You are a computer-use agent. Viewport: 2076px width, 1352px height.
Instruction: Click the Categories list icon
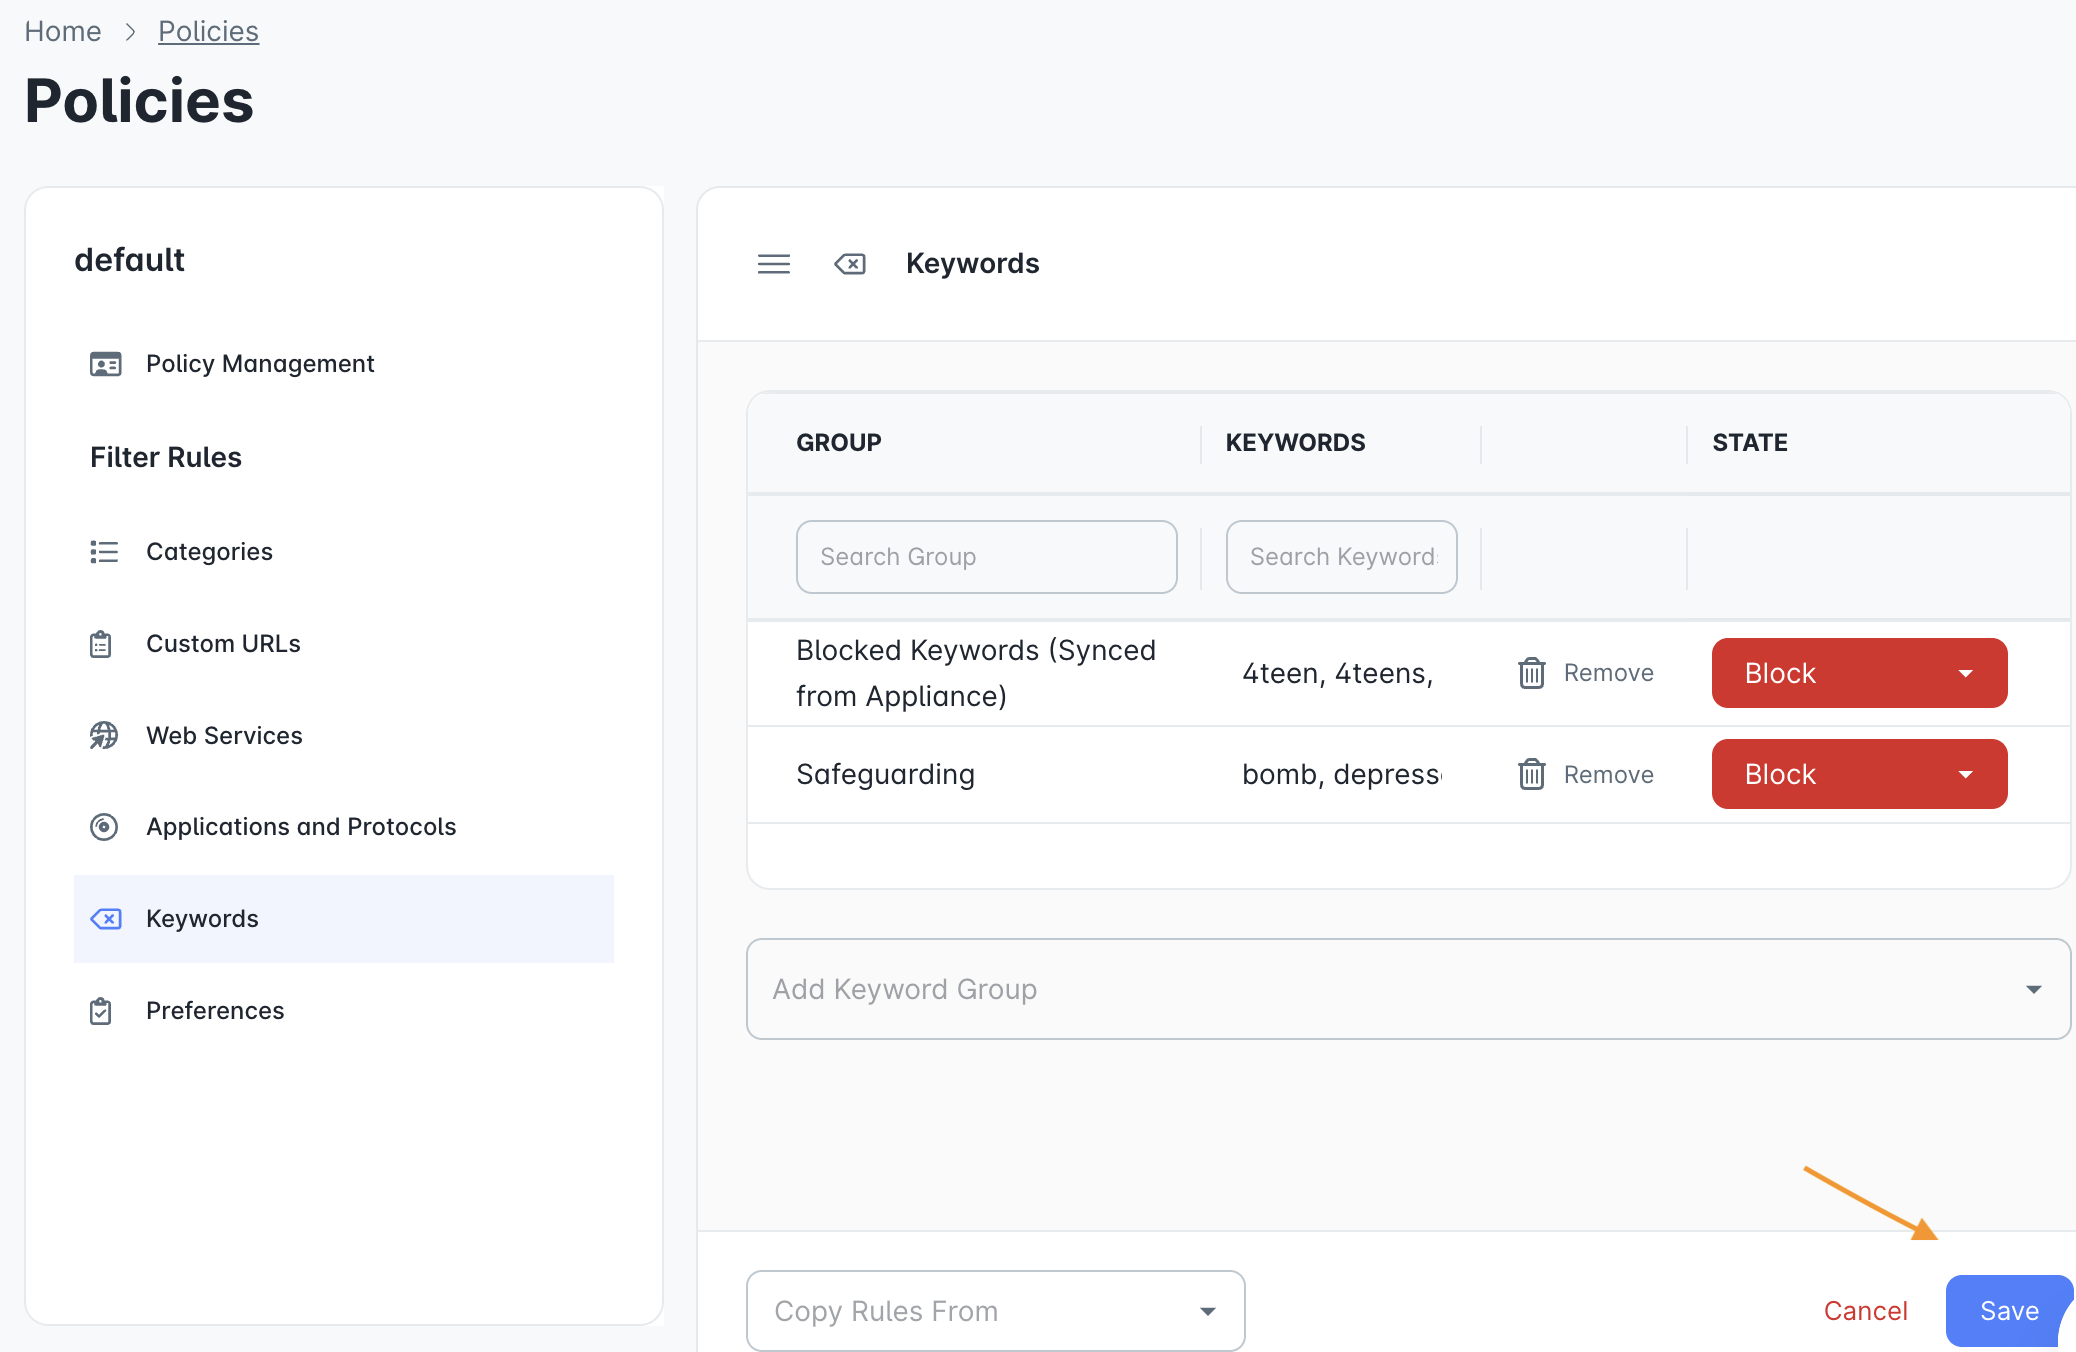tap(104, 552)
